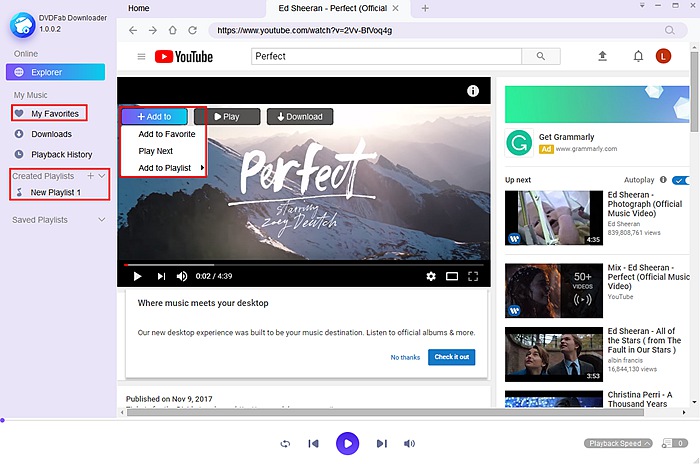This screenshot has width=700, height=464.
Task: Enter fullscreen in the YouTube player
Action: tap(473, 276)
